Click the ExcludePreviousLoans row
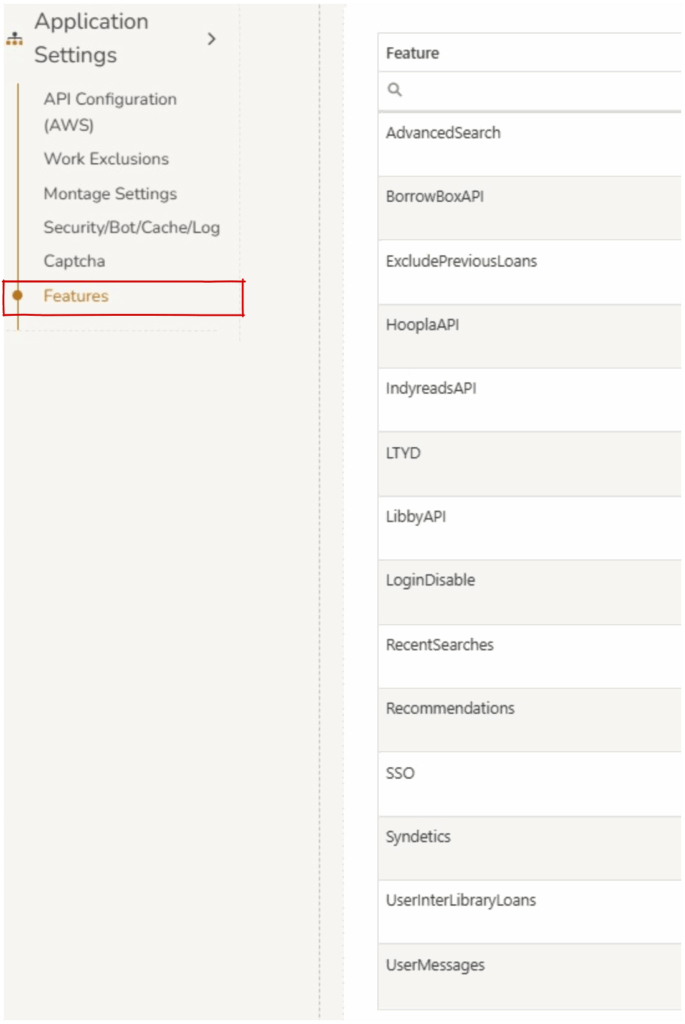The image size is (685, 1024). coord(461,261)
